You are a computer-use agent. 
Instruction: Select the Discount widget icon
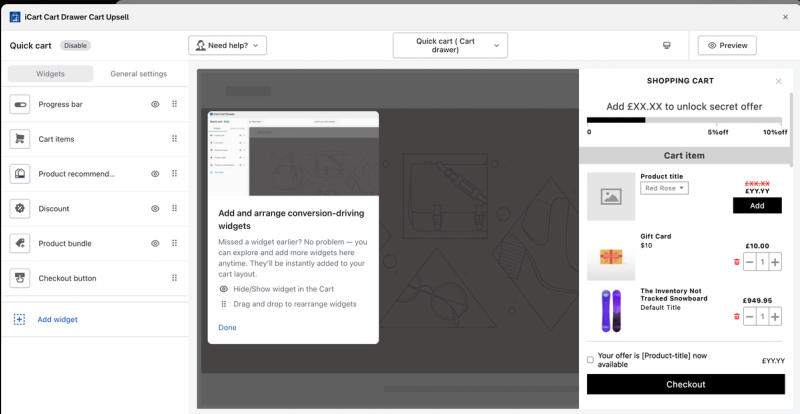click(20, 208)
